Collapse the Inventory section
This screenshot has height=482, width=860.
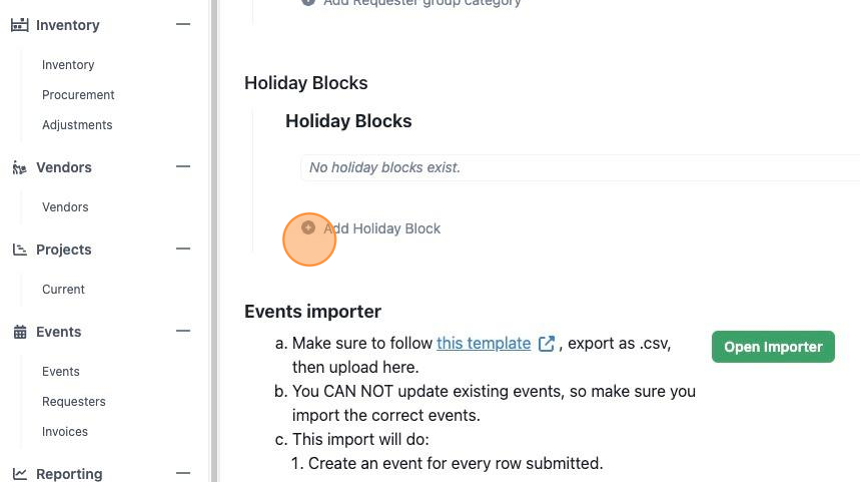(183, 24)
